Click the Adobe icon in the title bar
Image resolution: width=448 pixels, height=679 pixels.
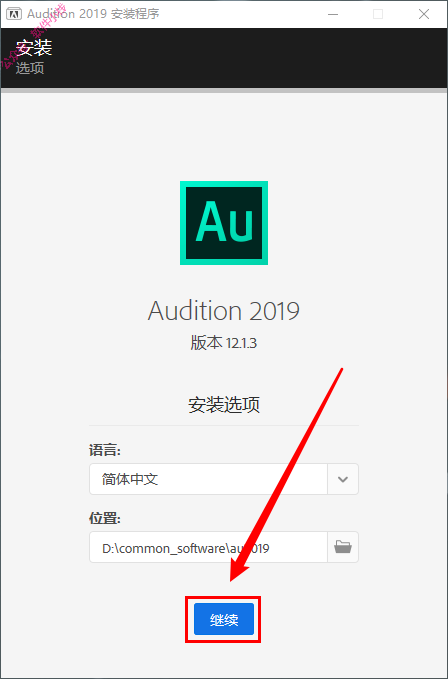pyautogui.click(x=14, y=14)
